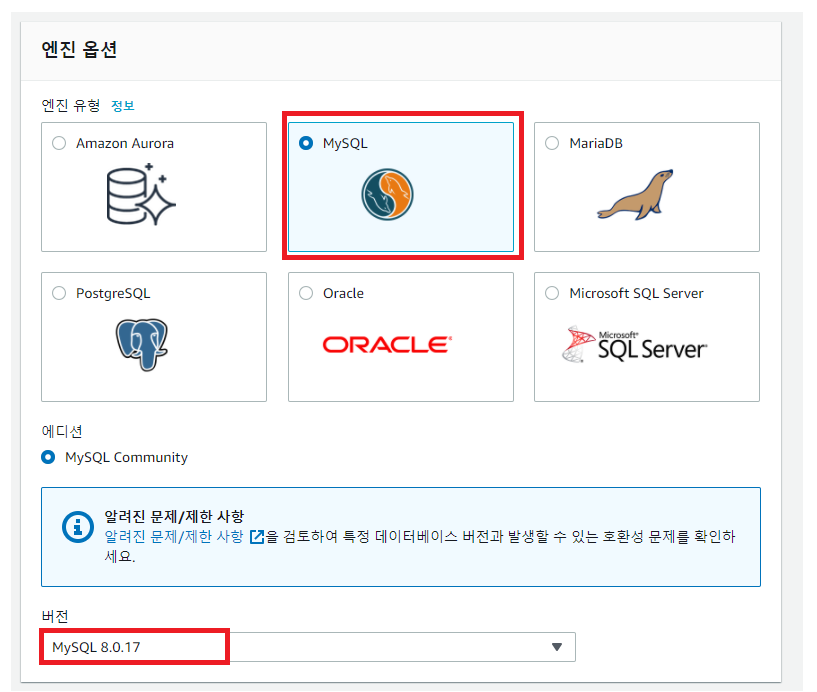Click the Microsoft SQL Server label text

636,293
